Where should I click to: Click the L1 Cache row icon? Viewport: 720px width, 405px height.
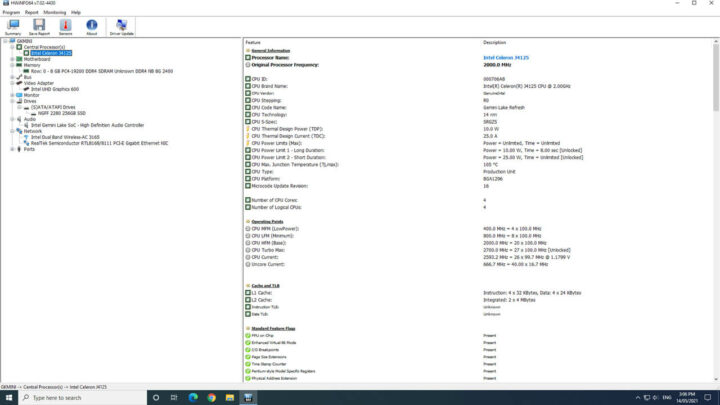248,293
